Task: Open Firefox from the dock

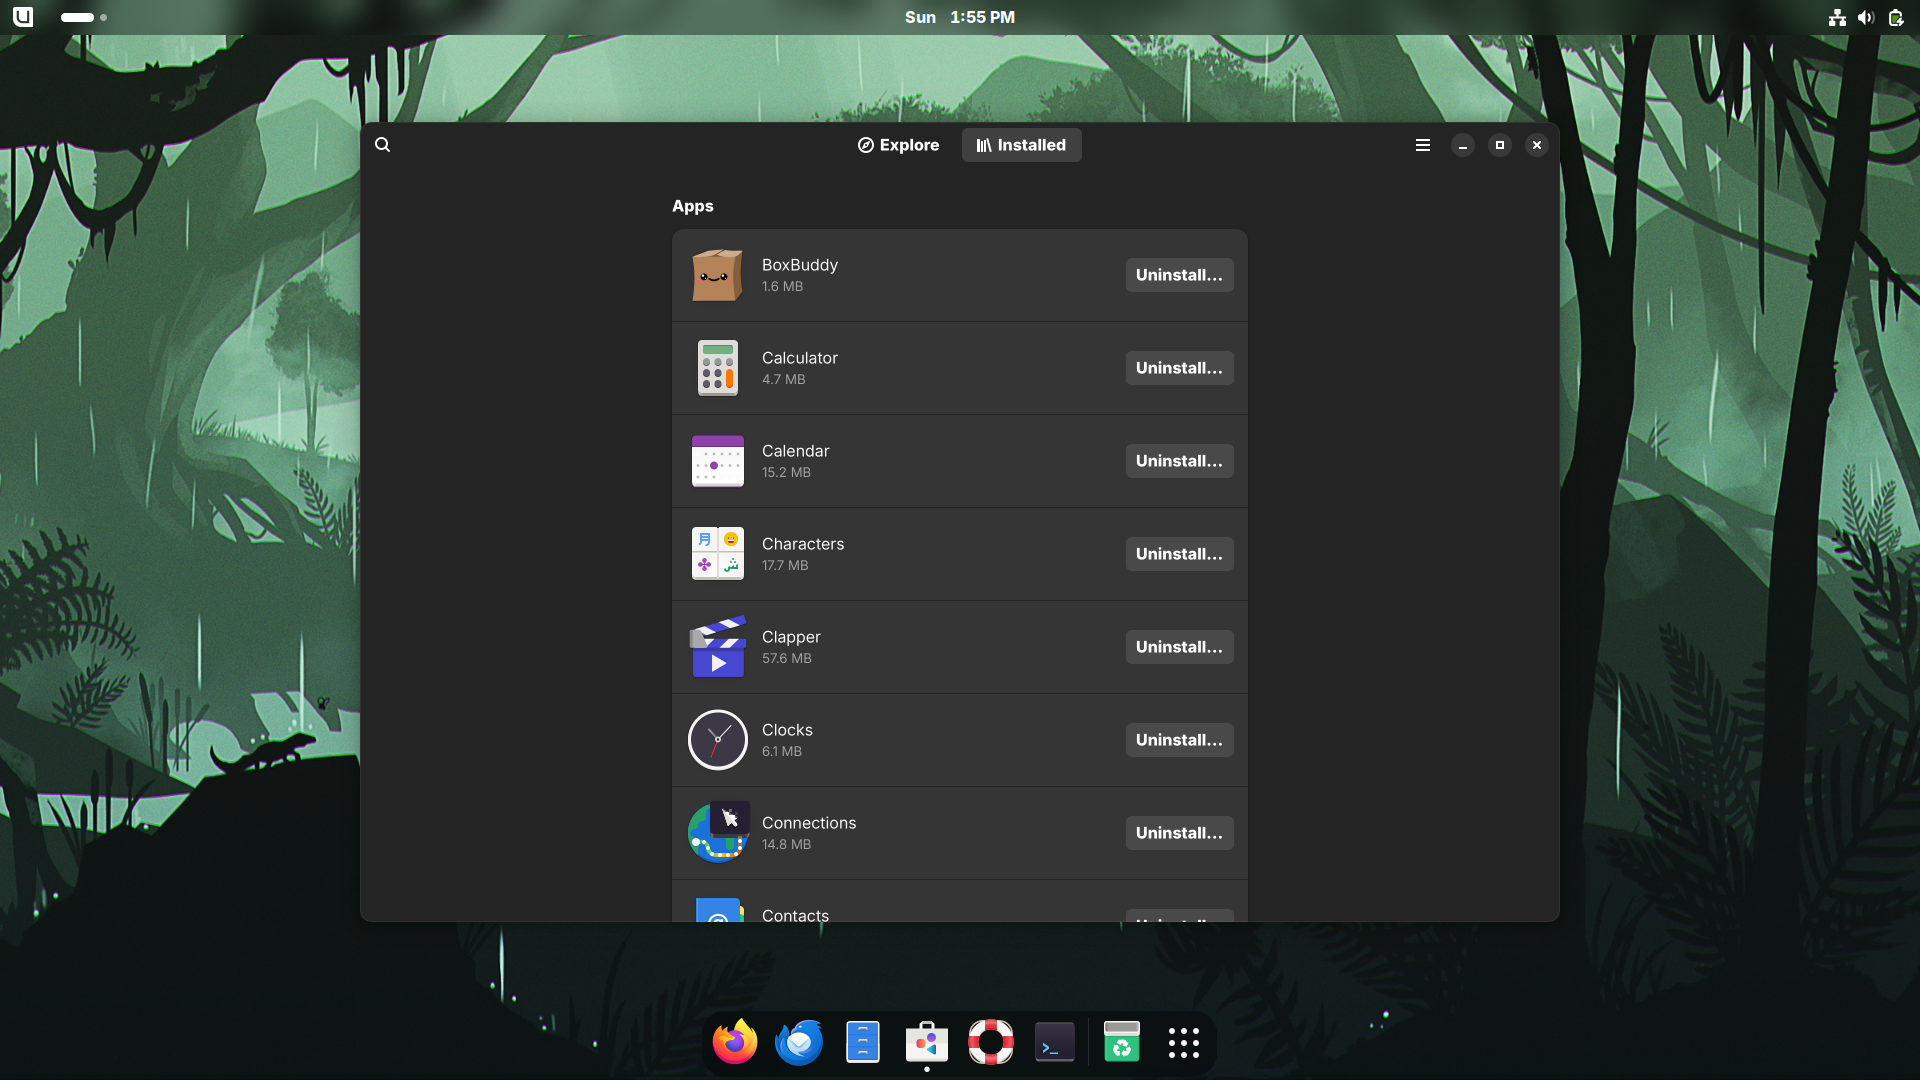Action: coord(735,1042)
